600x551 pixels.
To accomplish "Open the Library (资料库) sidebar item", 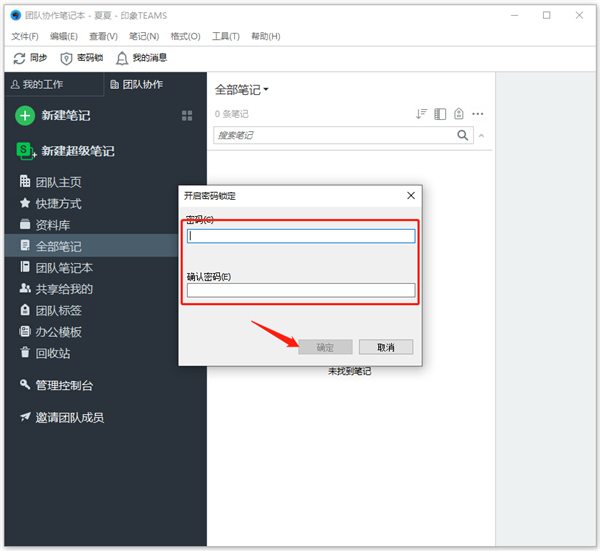I will coord(45,225).
